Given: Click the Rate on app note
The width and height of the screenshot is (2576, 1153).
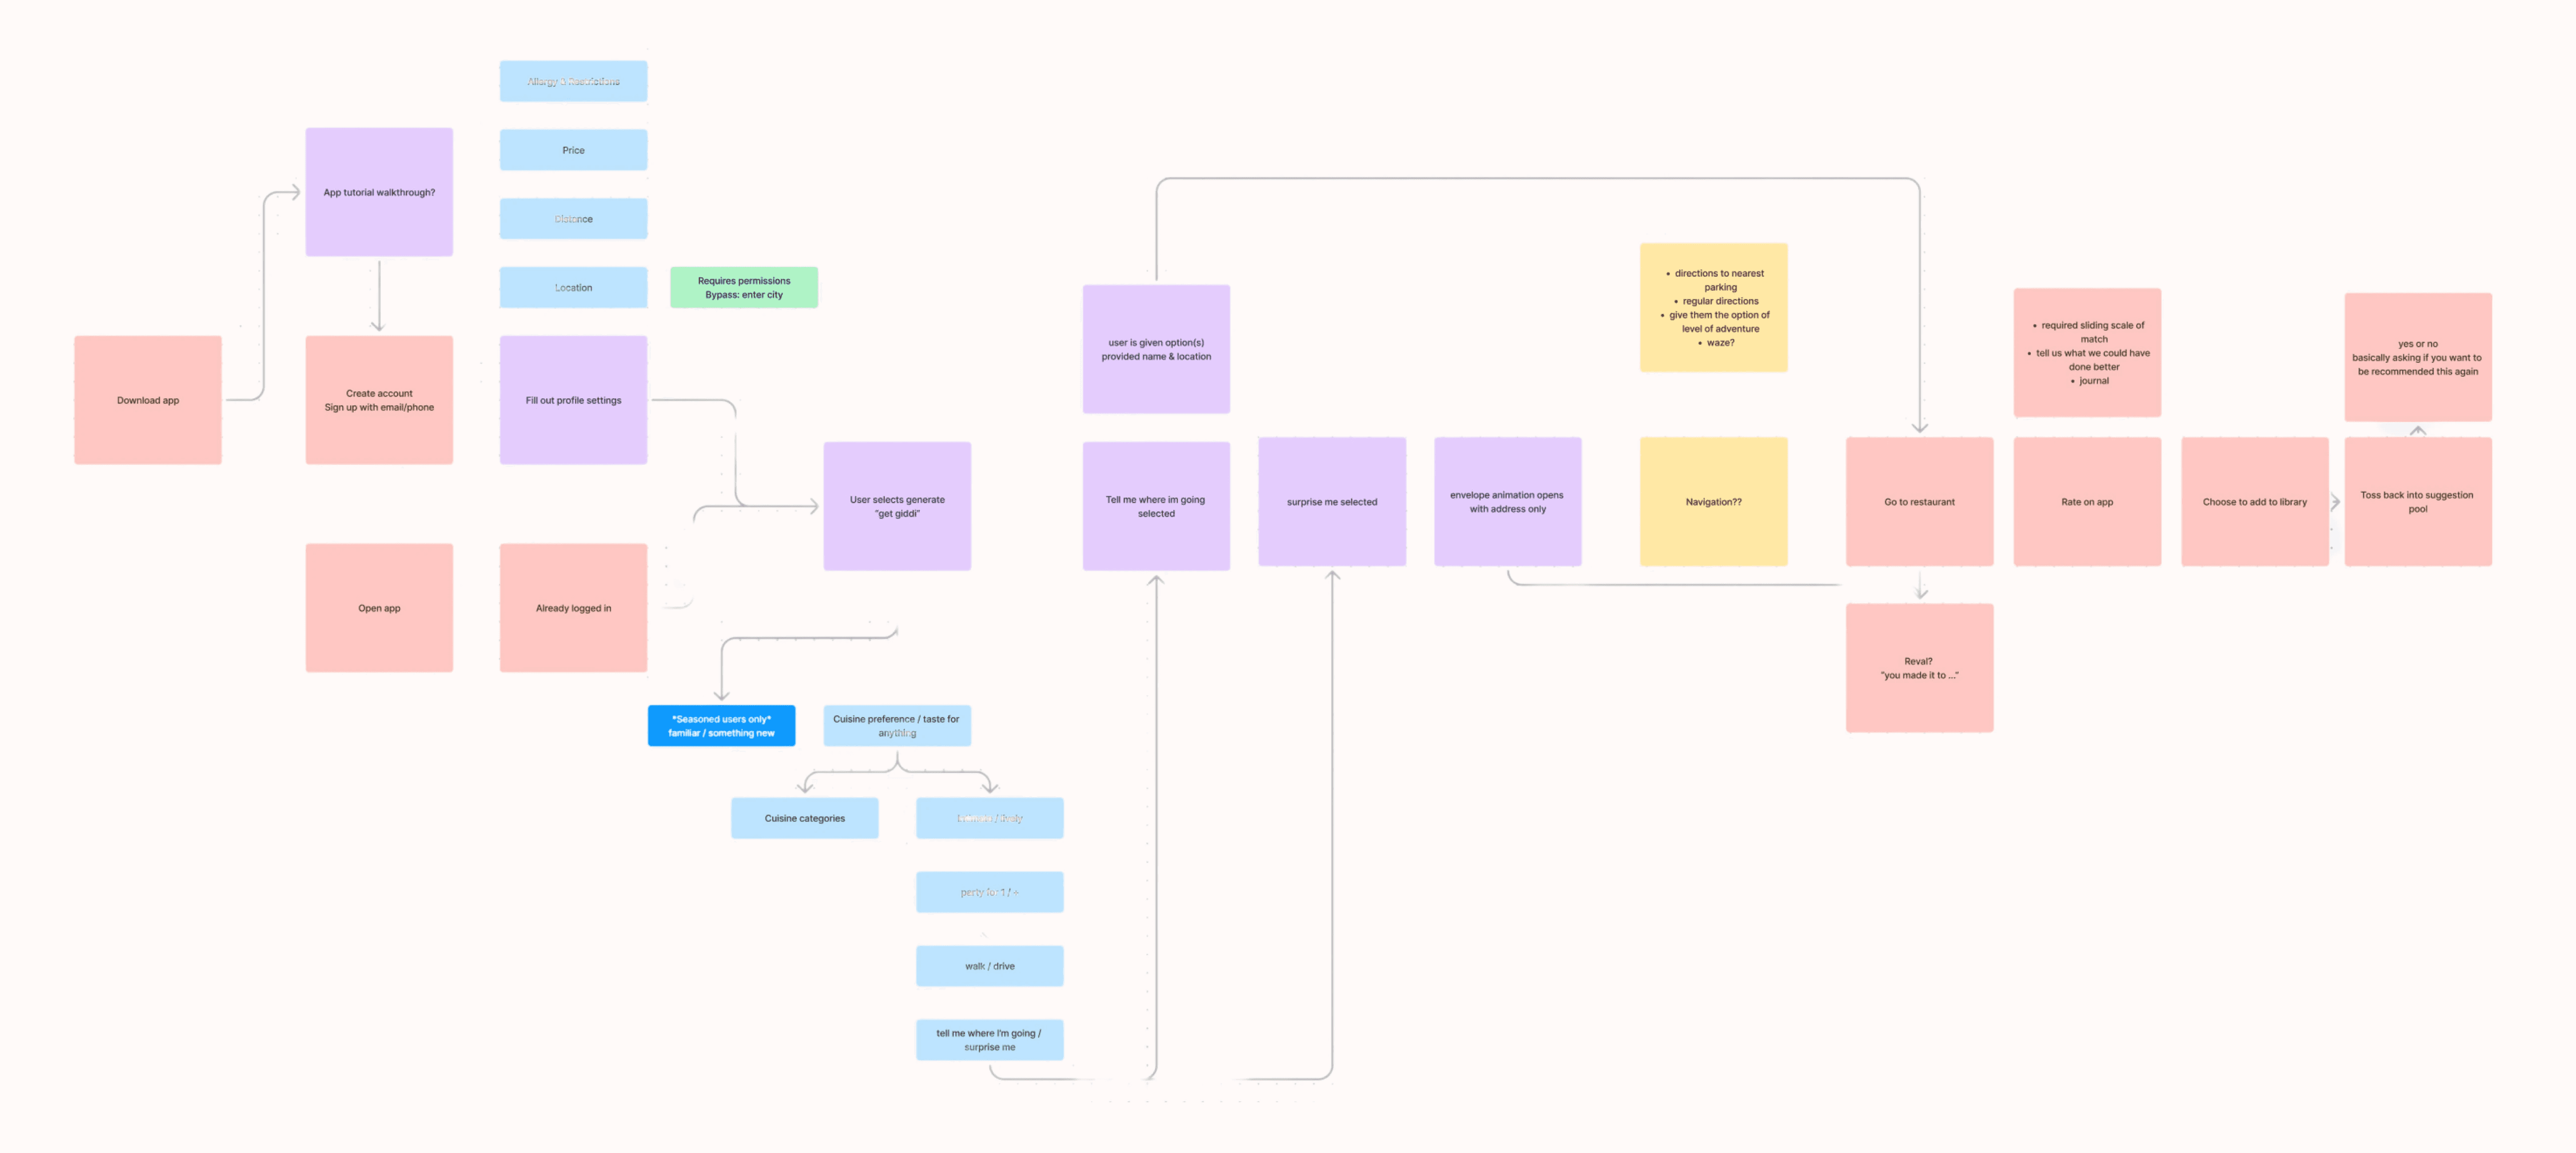Looking at the screenshot, I should [2087, 502].
